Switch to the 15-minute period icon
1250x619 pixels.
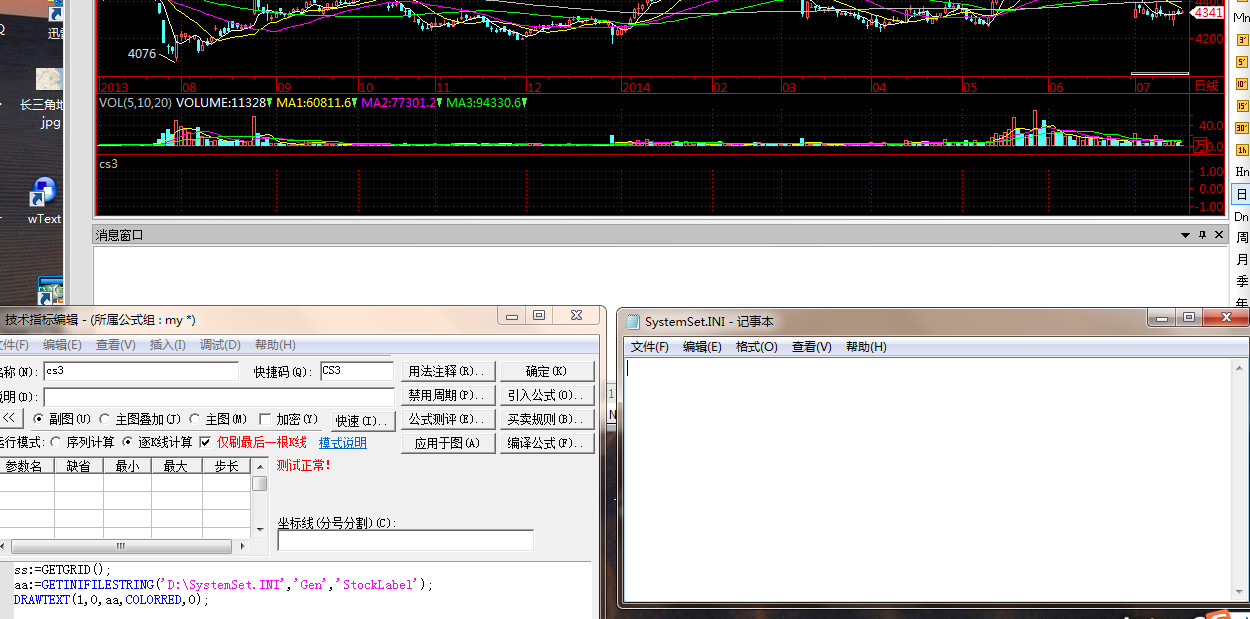(x=1242, y=106)
